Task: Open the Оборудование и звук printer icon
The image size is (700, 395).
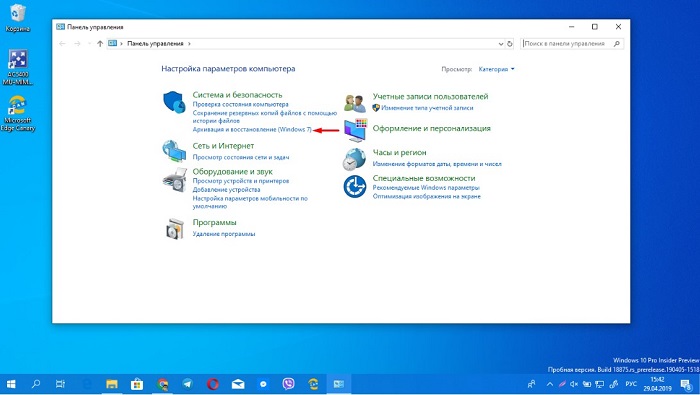Action: tap(174, 179)
